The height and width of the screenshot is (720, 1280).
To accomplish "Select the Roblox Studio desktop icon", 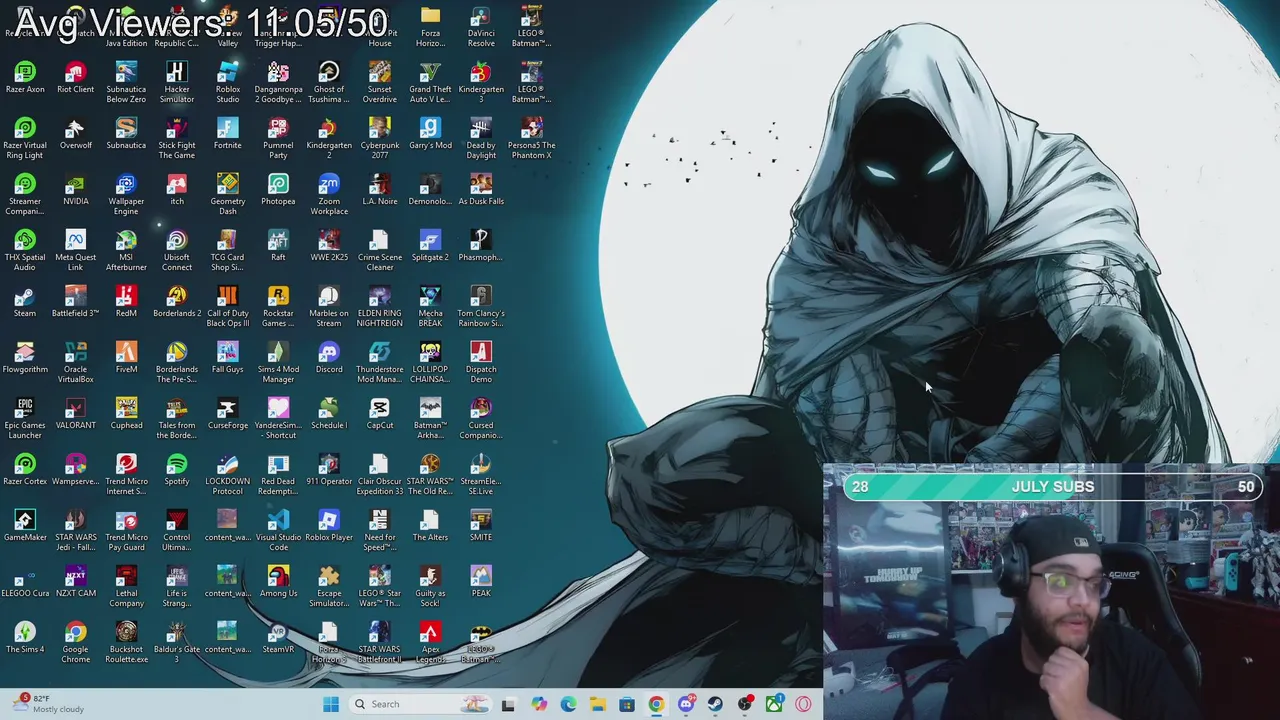I will click(228, 83).
